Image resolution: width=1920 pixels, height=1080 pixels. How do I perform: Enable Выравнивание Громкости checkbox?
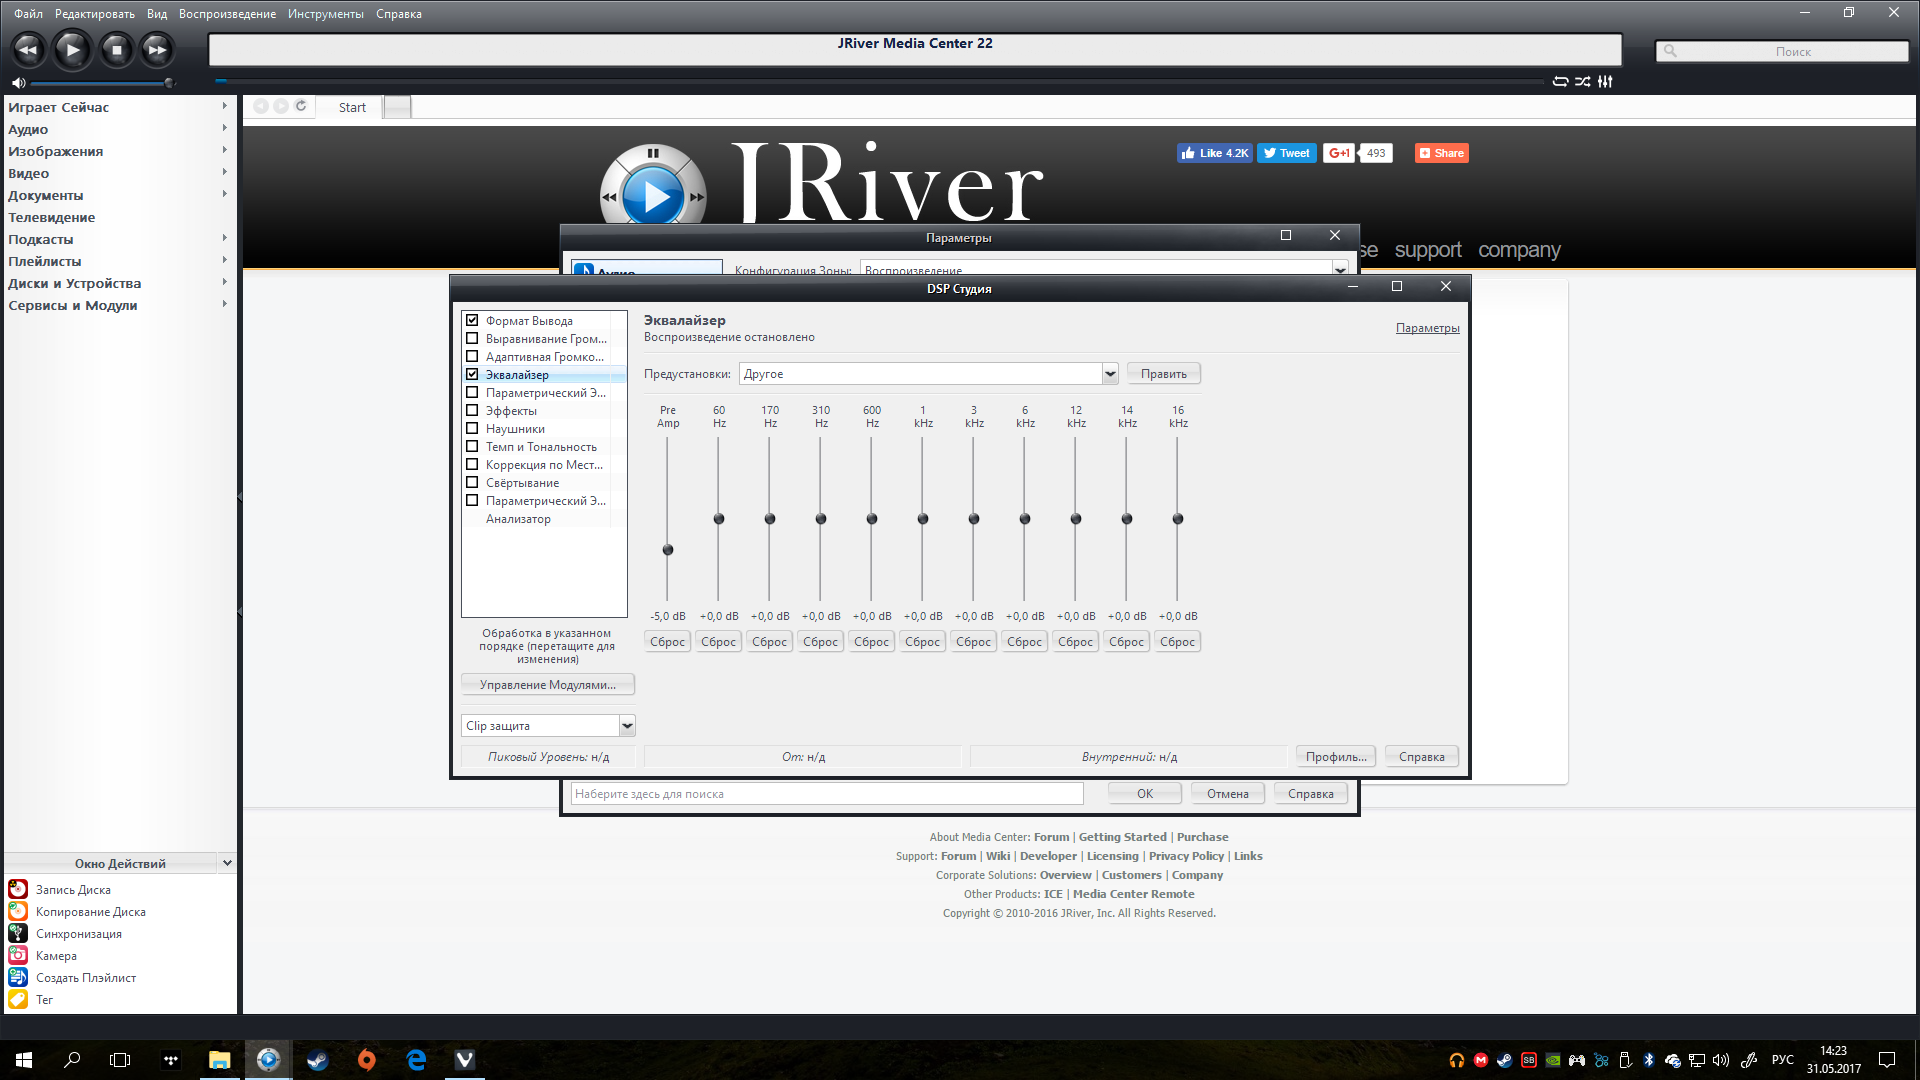472,339
